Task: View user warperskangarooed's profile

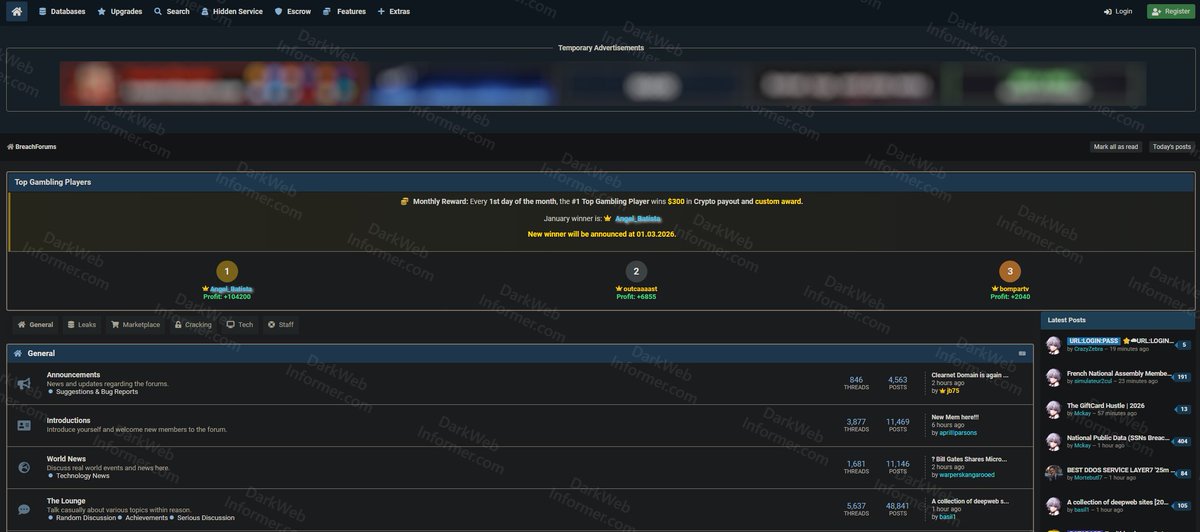Action: click(967, 475)
